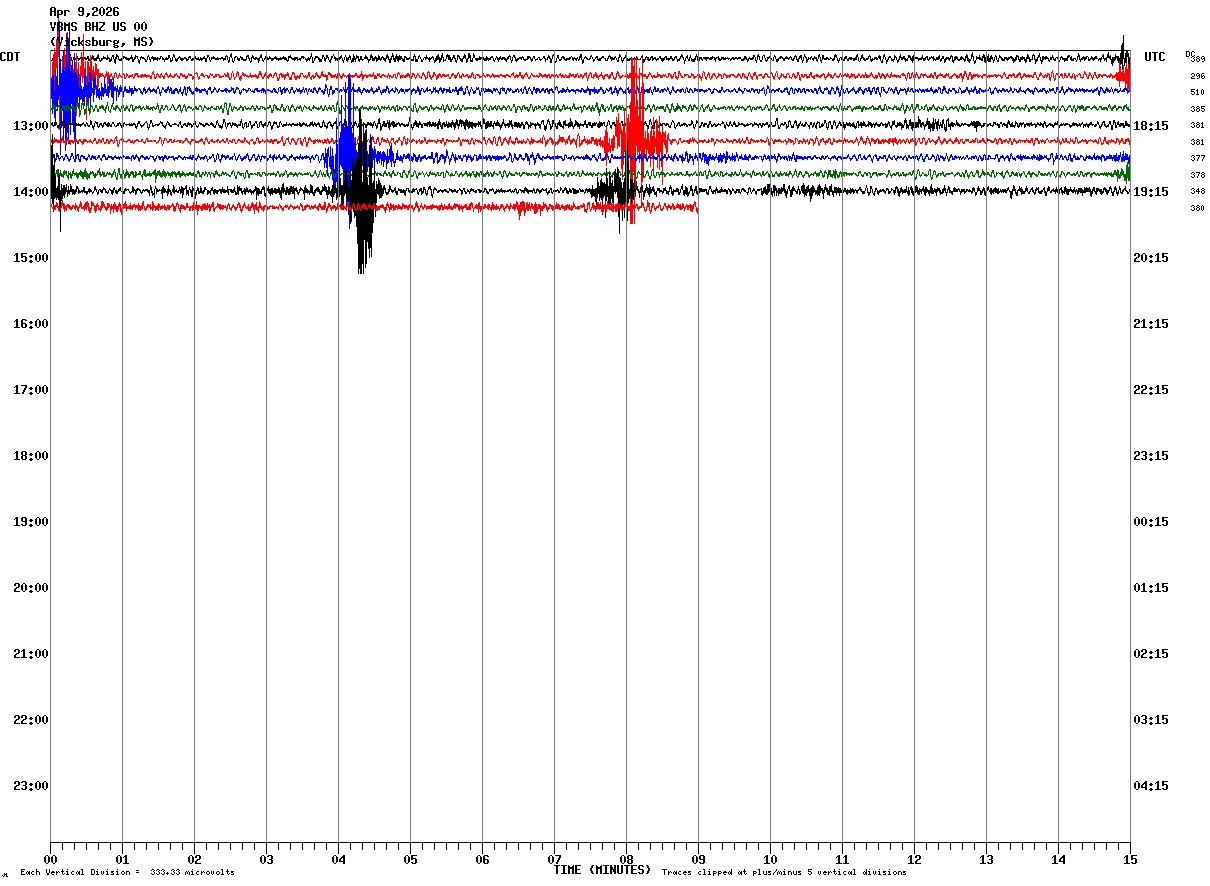Image resolution: width=1210 pixels, height=886 pixels.
Task: Click the '04:15' UTC time label
Action: pyautogui.click(x=1151, y=786)
